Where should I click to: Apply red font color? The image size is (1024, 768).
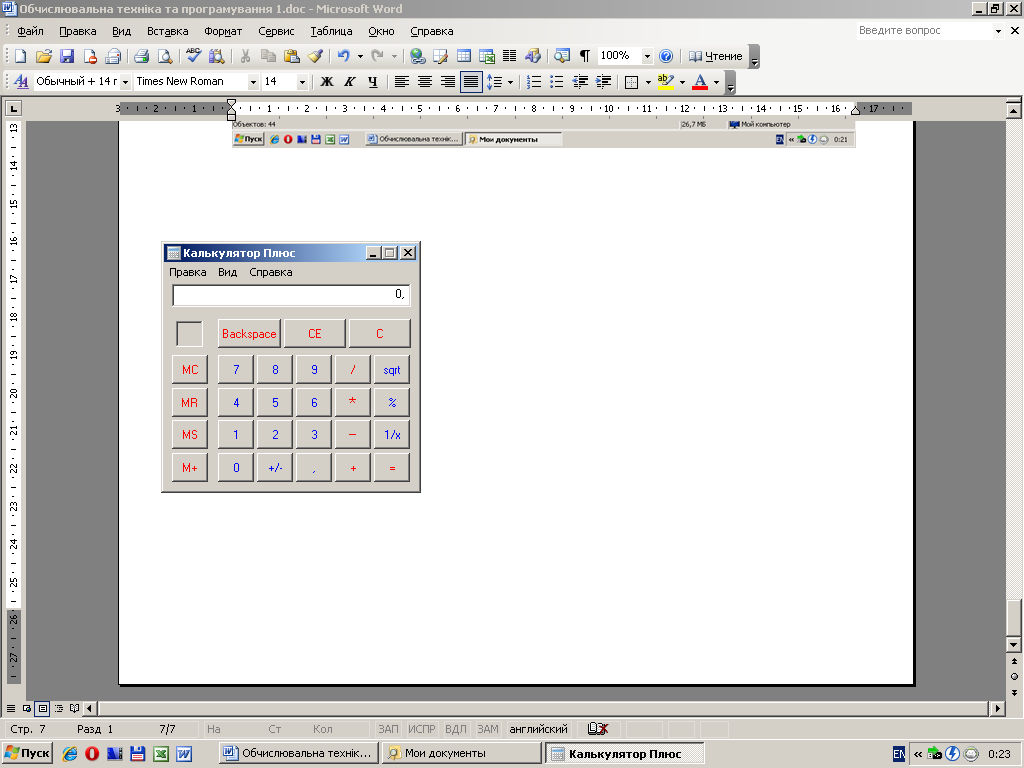699,82
